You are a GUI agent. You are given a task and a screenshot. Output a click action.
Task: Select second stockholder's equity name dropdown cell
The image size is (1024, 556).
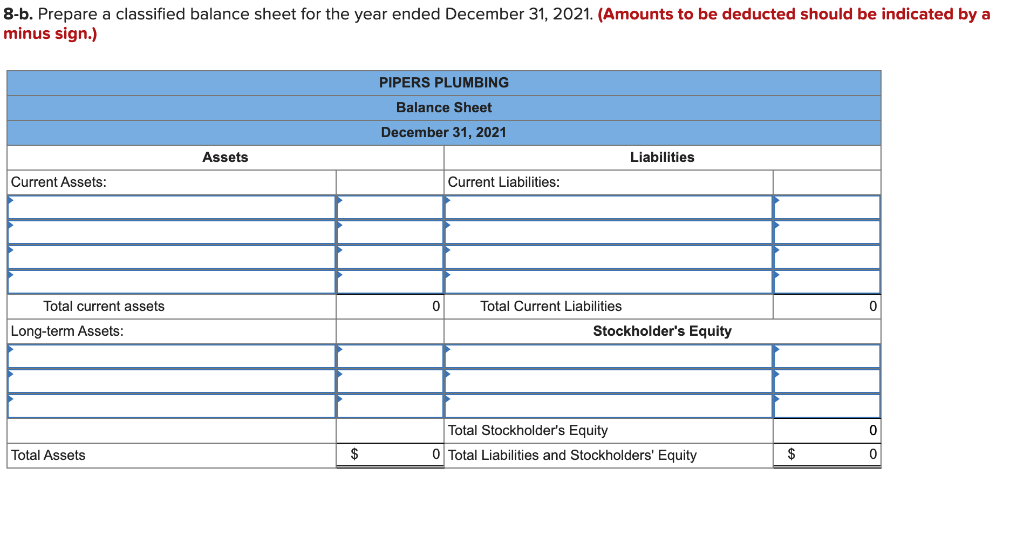pyautogui.click(x=609, y=381)
